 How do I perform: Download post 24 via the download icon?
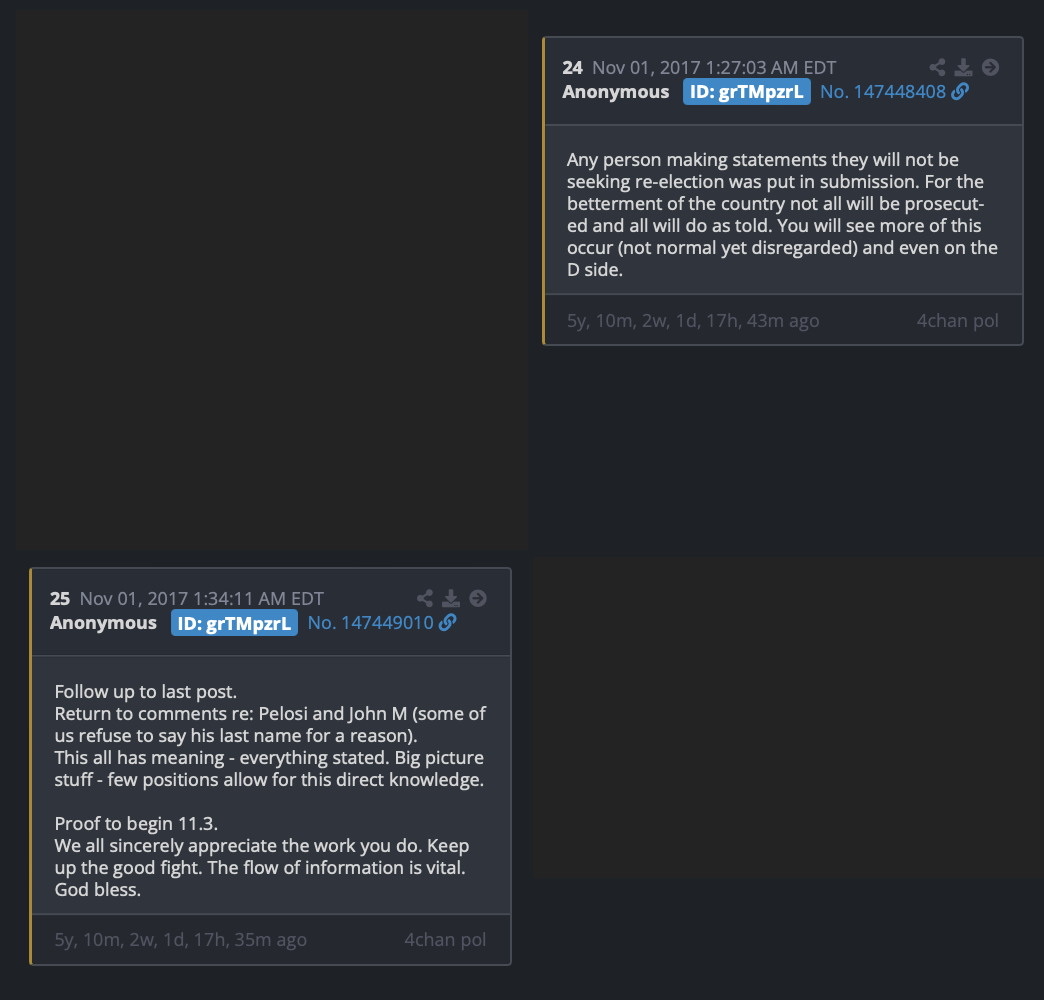[x=963, y=67]
